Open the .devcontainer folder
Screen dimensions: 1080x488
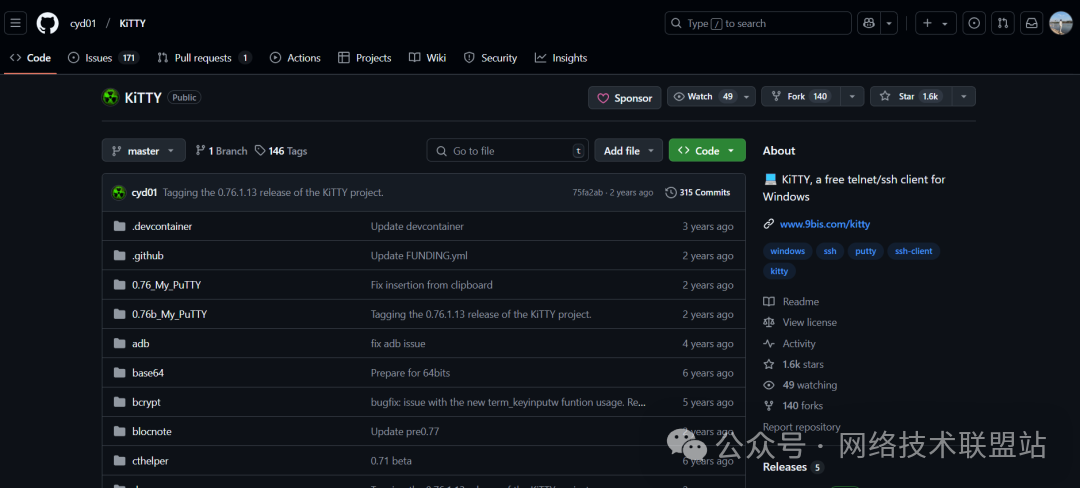click(x=162, y=226)
